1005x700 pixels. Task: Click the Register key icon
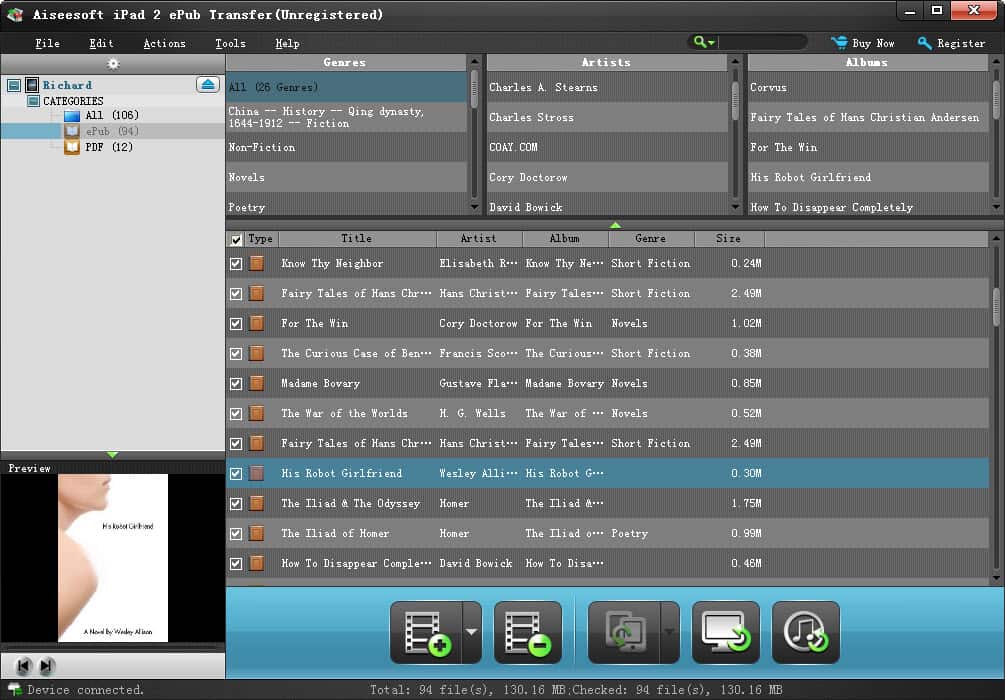pyautogui.click(x=924, y=43)
